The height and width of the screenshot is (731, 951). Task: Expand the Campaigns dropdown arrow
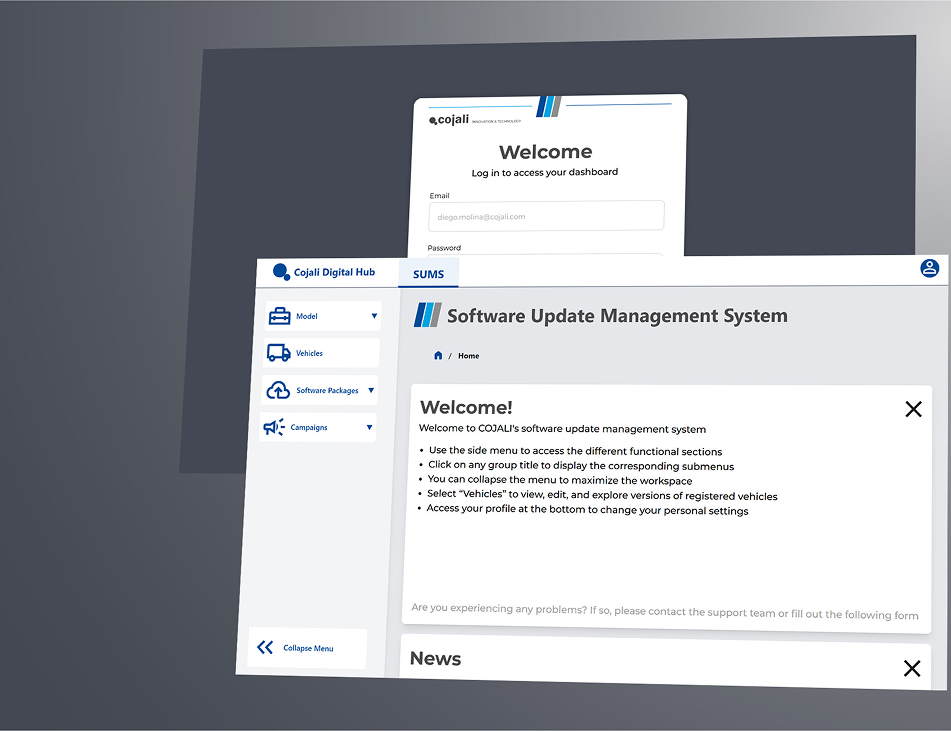tap(369, 428)
